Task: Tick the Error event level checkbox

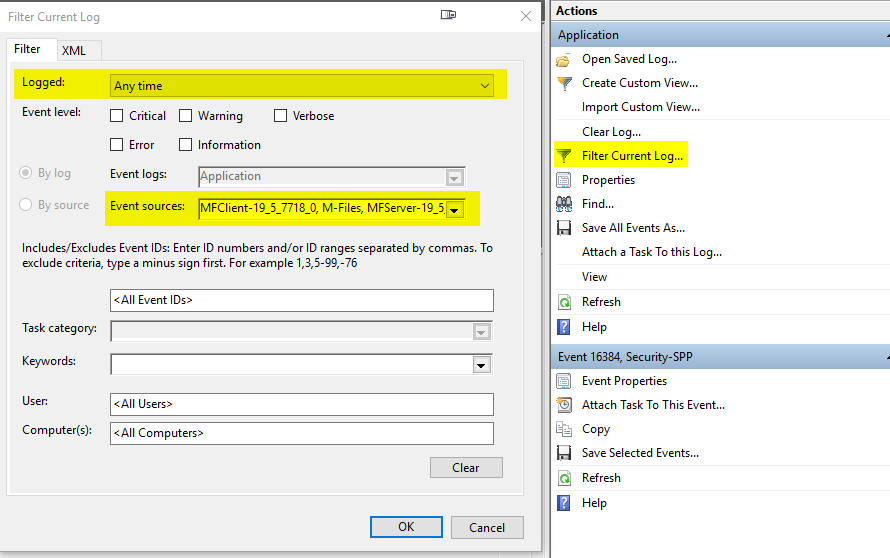Action: (x=117, y=145)
